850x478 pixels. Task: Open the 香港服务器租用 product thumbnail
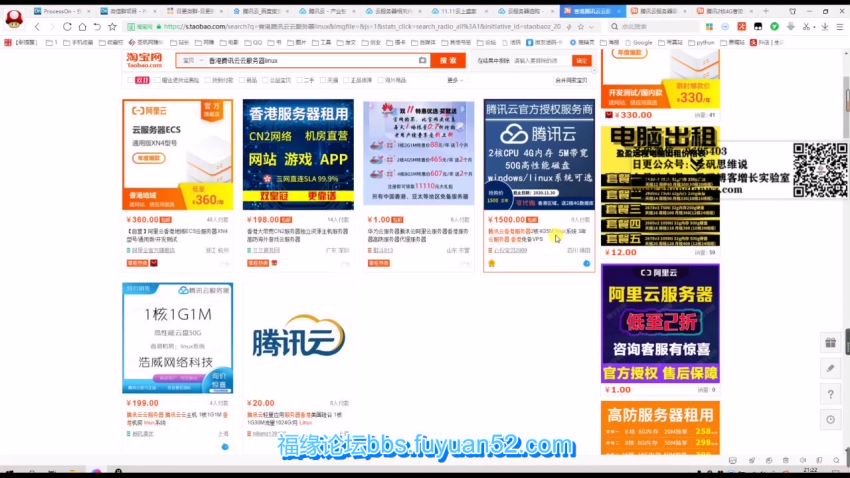pos(298,154)
